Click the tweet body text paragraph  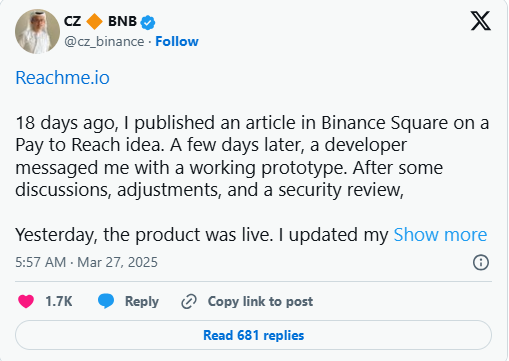pos(252,156)
